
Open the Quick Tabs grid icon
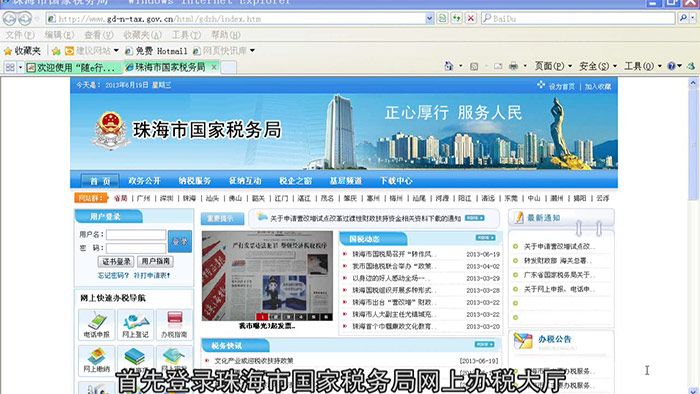tap(9, 67)
